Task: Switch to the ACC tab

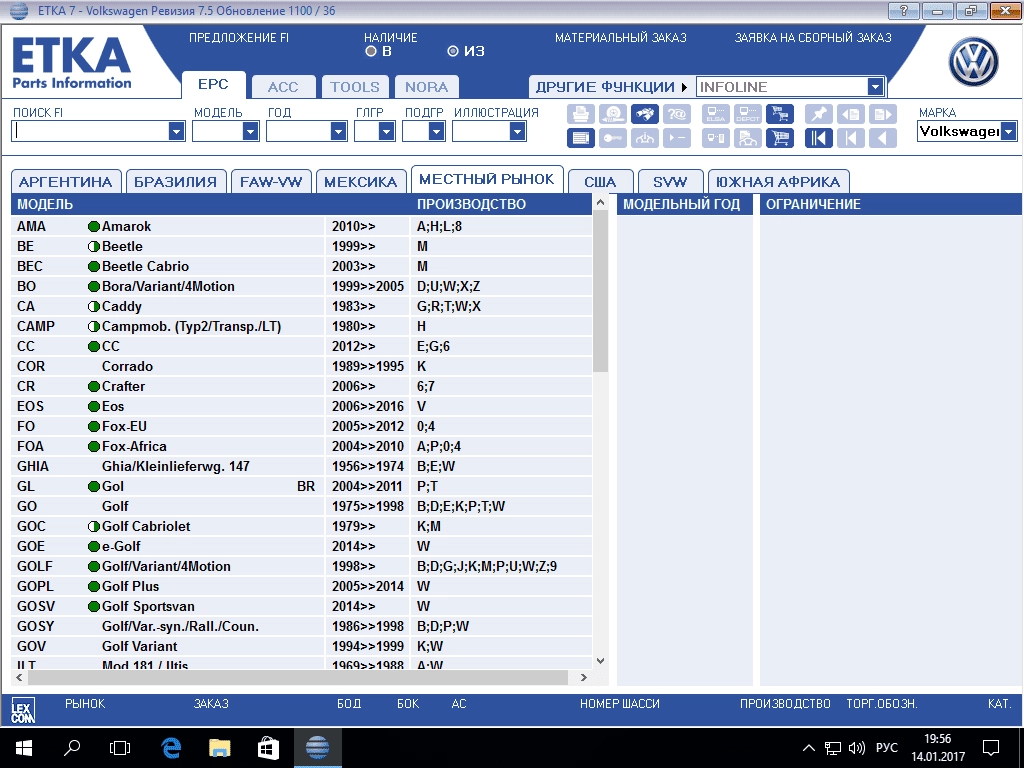Action: (x=283, y=87)
